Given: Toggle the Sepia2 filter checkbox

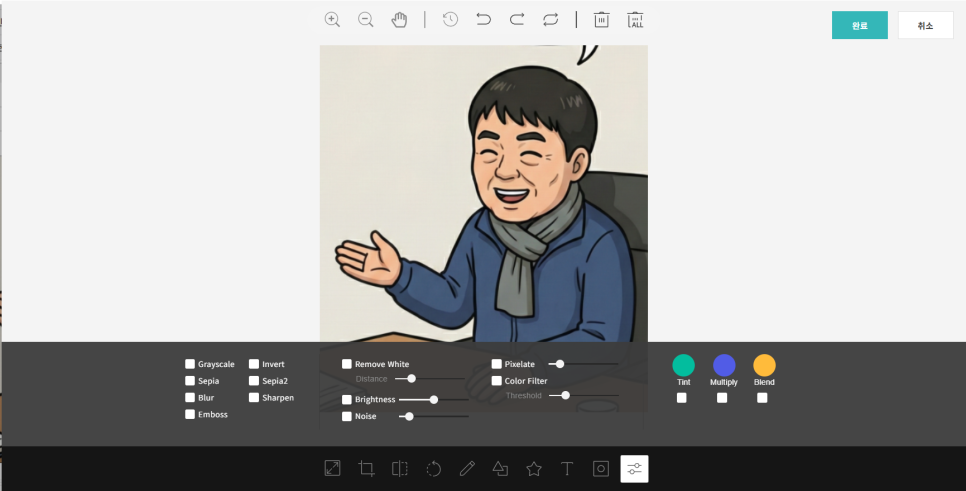Looking at the screenshot, I should pyautogui.click(x=254, y=381).
